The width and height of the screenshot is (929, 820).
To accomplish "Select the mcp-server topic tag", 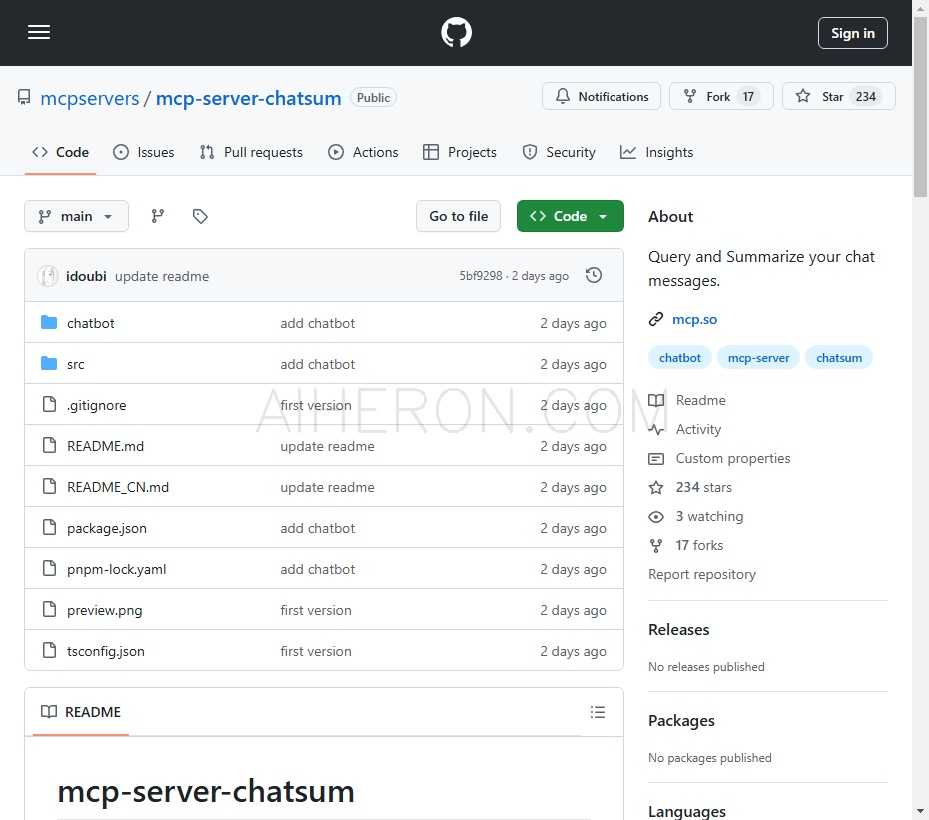I will [758, 358].
